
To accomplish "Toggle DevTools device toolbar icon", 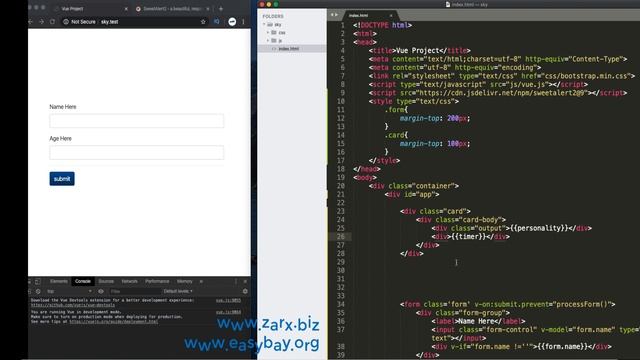I will [x=38, y=282].
